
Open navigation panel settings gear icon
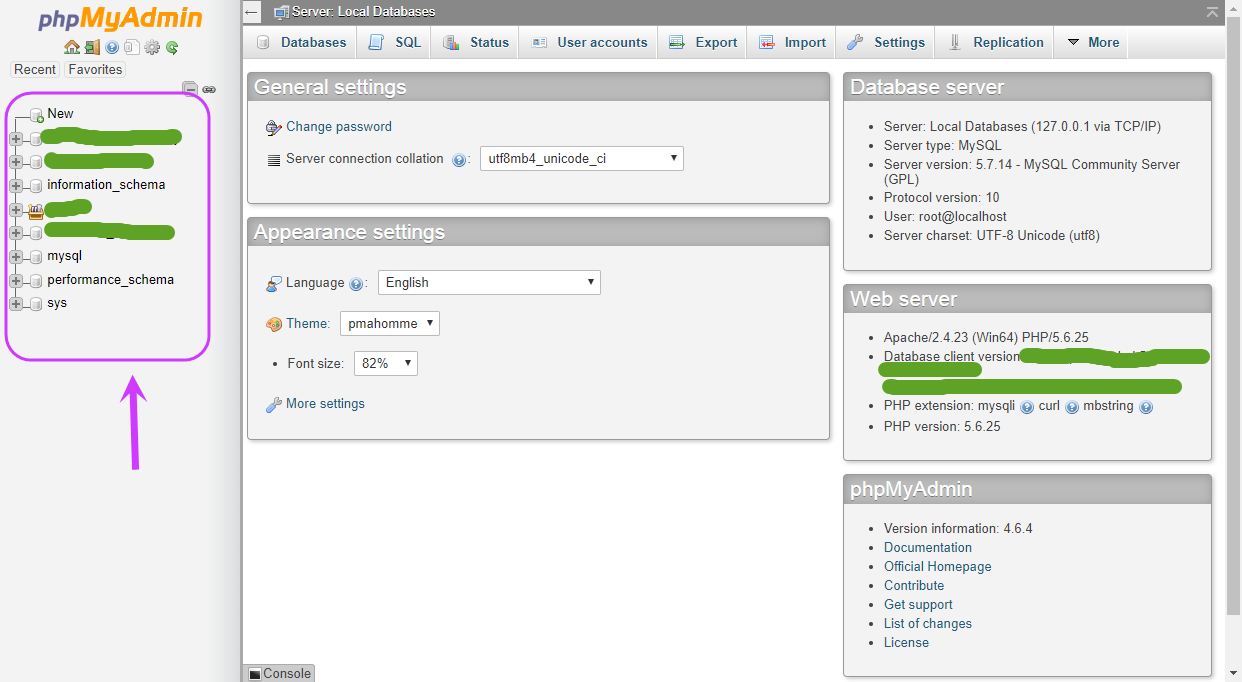[152, 47]
